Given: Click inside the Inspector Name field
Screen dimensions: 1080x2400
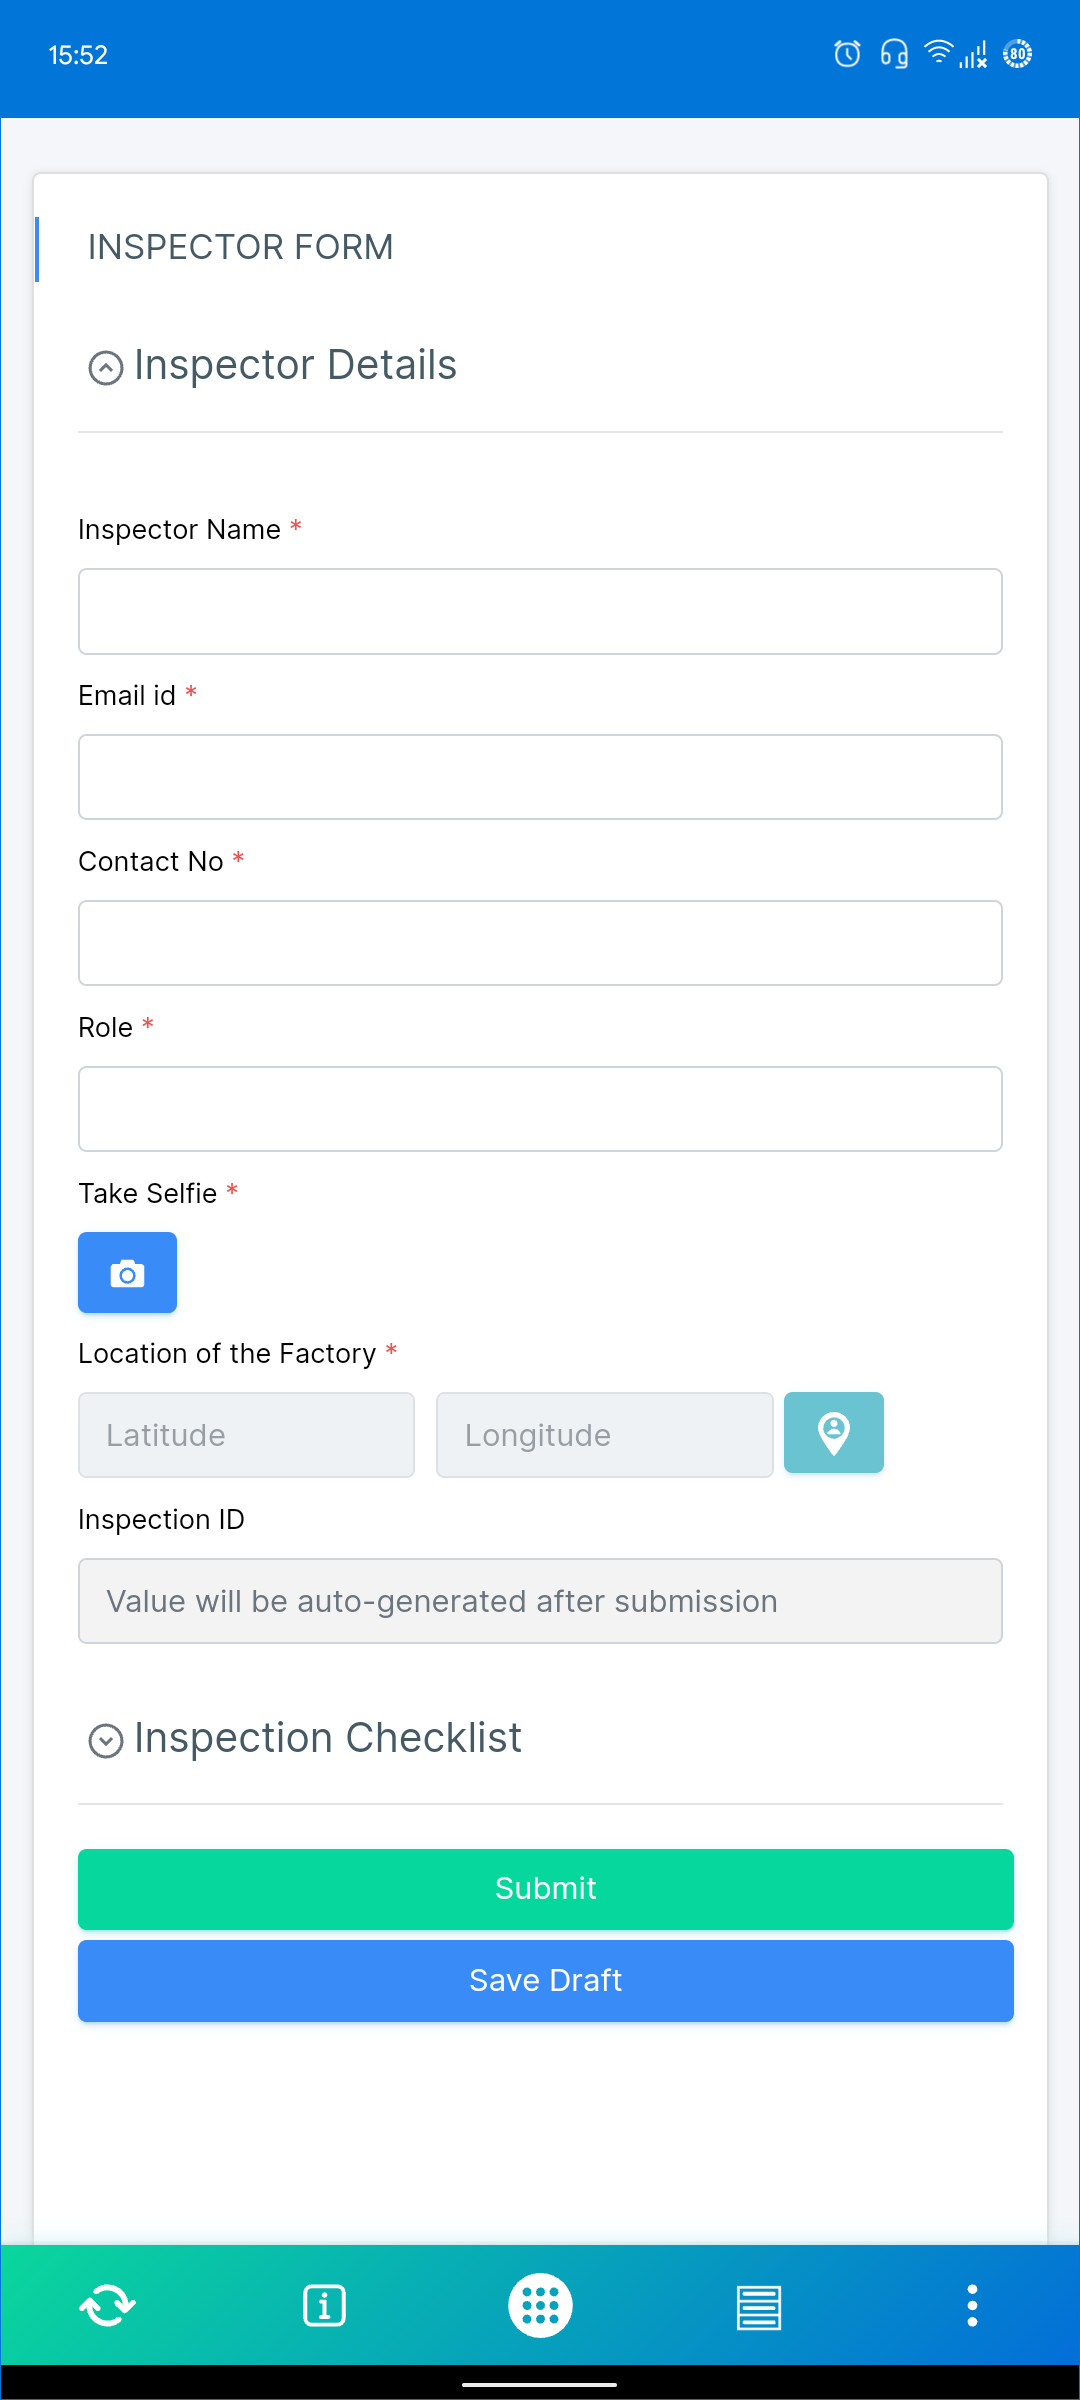Looking at the screenshot, I should (x=540, y=611).
